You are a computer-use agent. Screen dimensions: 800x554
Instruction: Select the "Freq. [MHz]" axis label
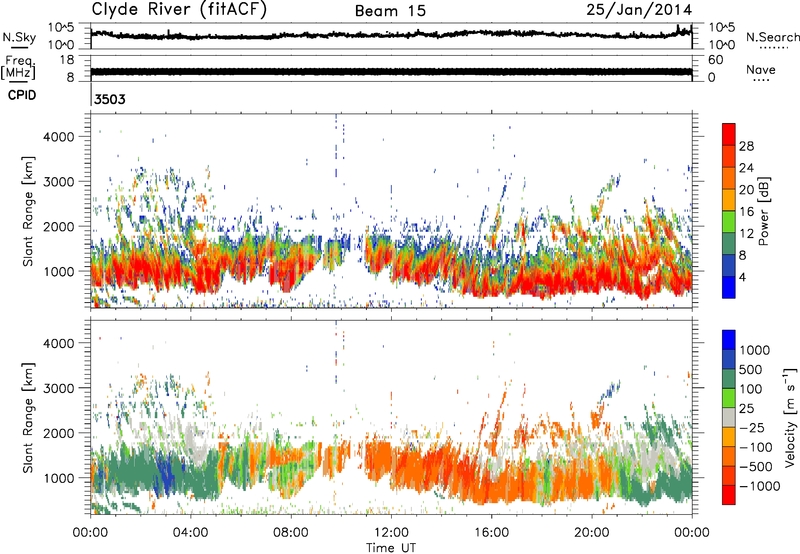click(18, 68)
